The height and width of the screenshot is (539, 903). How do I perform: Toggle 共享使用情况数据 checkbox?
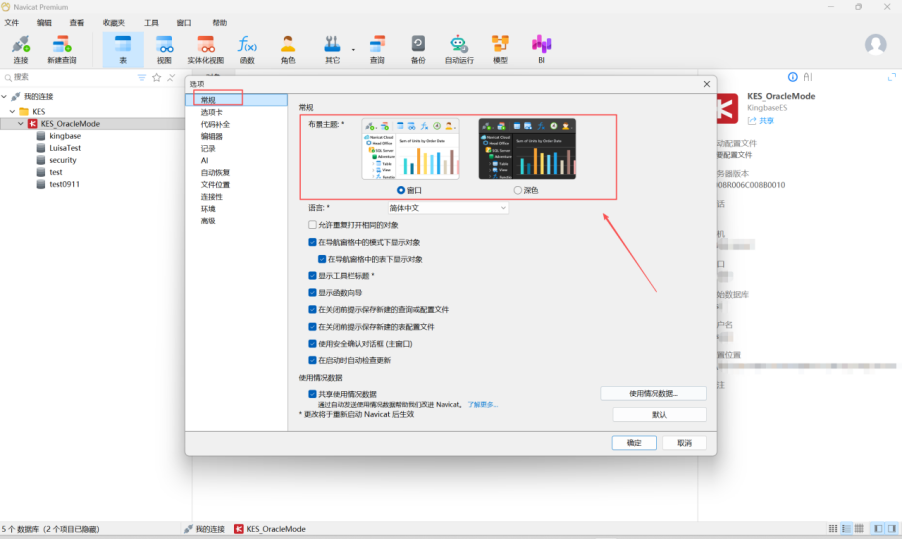[313, 394]
